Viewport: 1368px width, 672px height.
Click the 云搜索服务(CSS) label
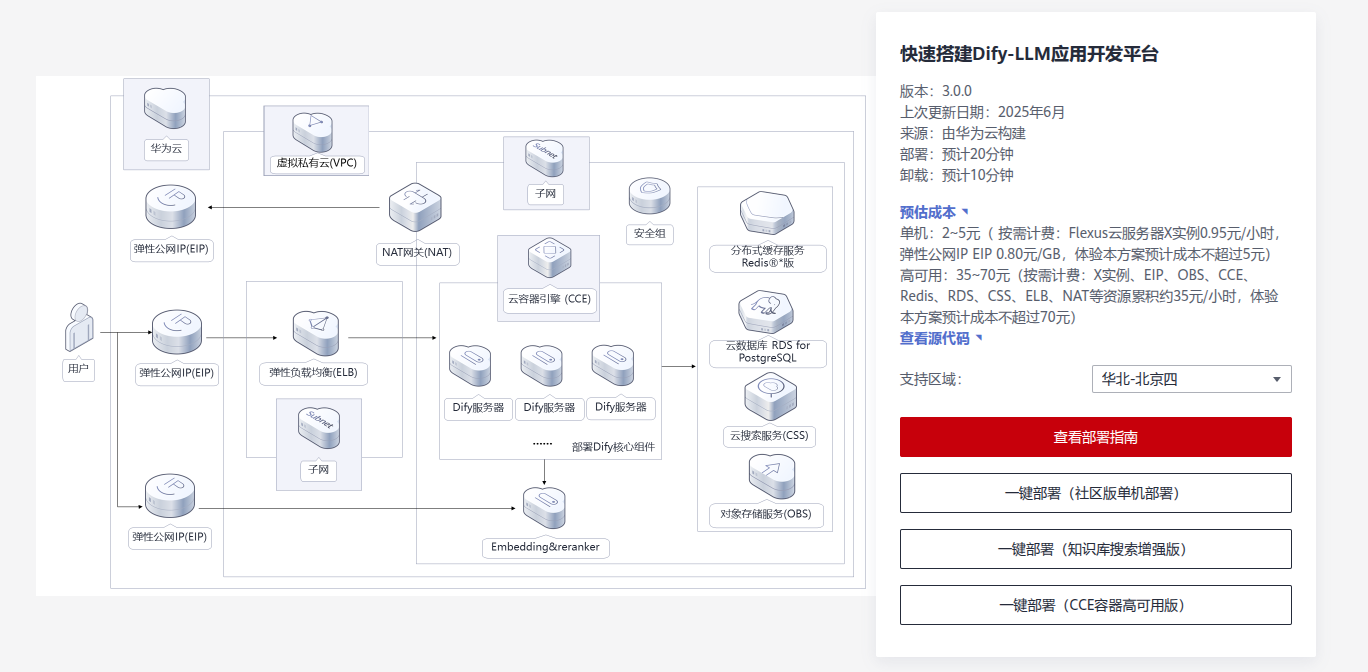click(769, 436)
